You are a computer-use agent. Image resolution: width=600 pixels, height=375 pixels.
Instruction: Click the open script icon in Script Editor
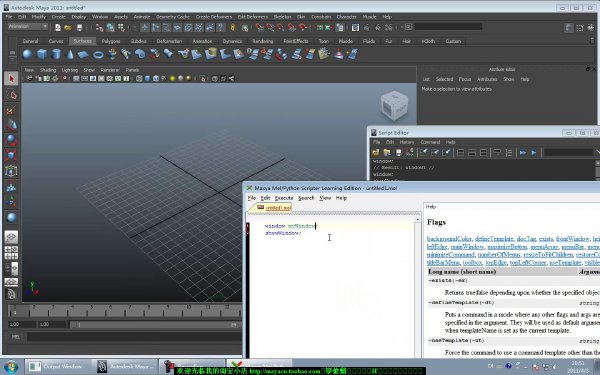[376, 153]
